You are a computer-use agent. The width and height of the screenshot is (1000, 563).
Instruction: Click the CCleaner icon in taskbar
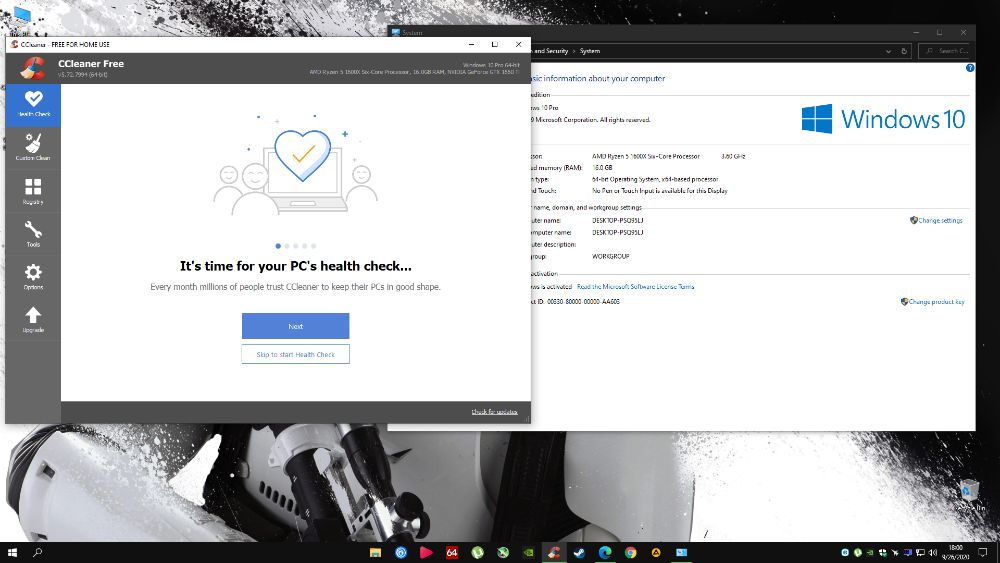pyautogui.click(x=554, y=552)
